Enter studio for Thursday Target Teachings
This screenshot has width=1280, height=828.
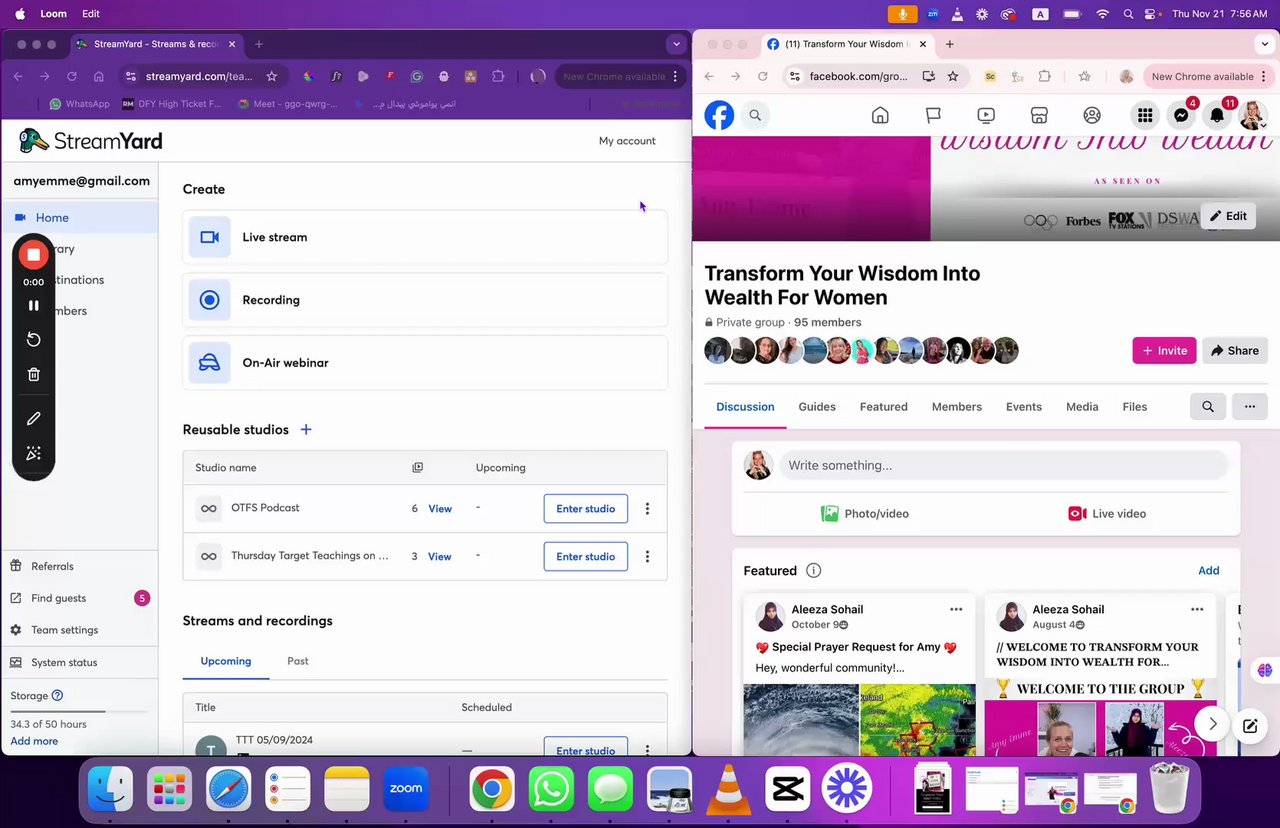(x=586, y=556)
